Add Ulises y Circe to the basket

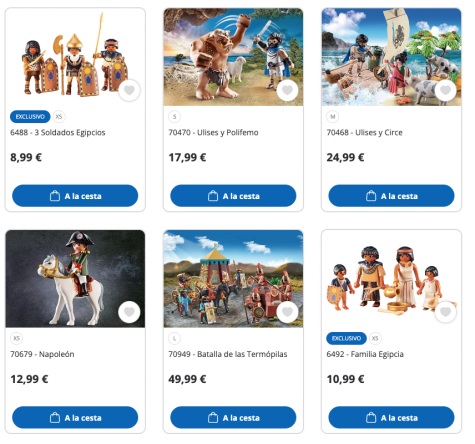pos(391,196)
